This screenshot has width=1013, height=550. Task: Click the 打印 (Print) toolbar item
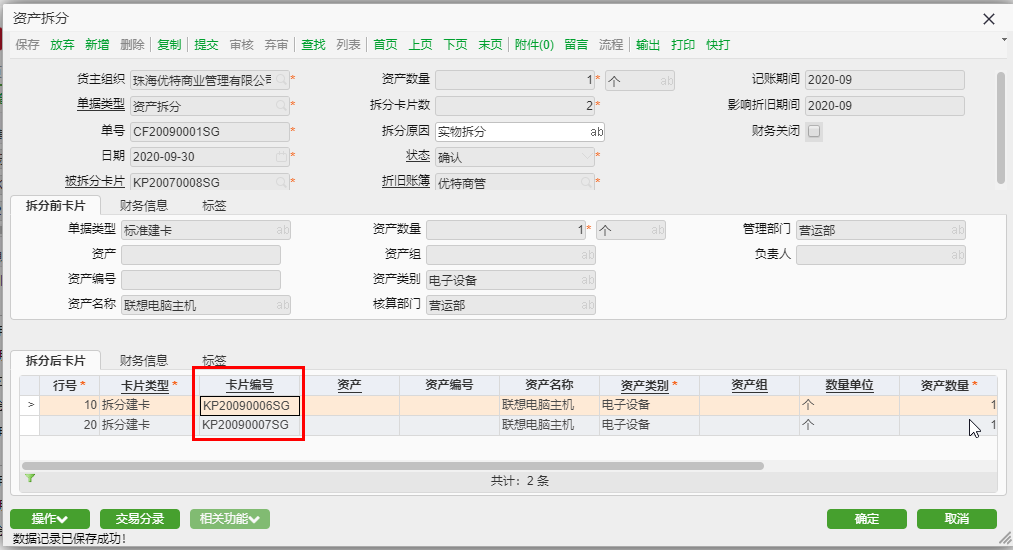click(683, 45)
